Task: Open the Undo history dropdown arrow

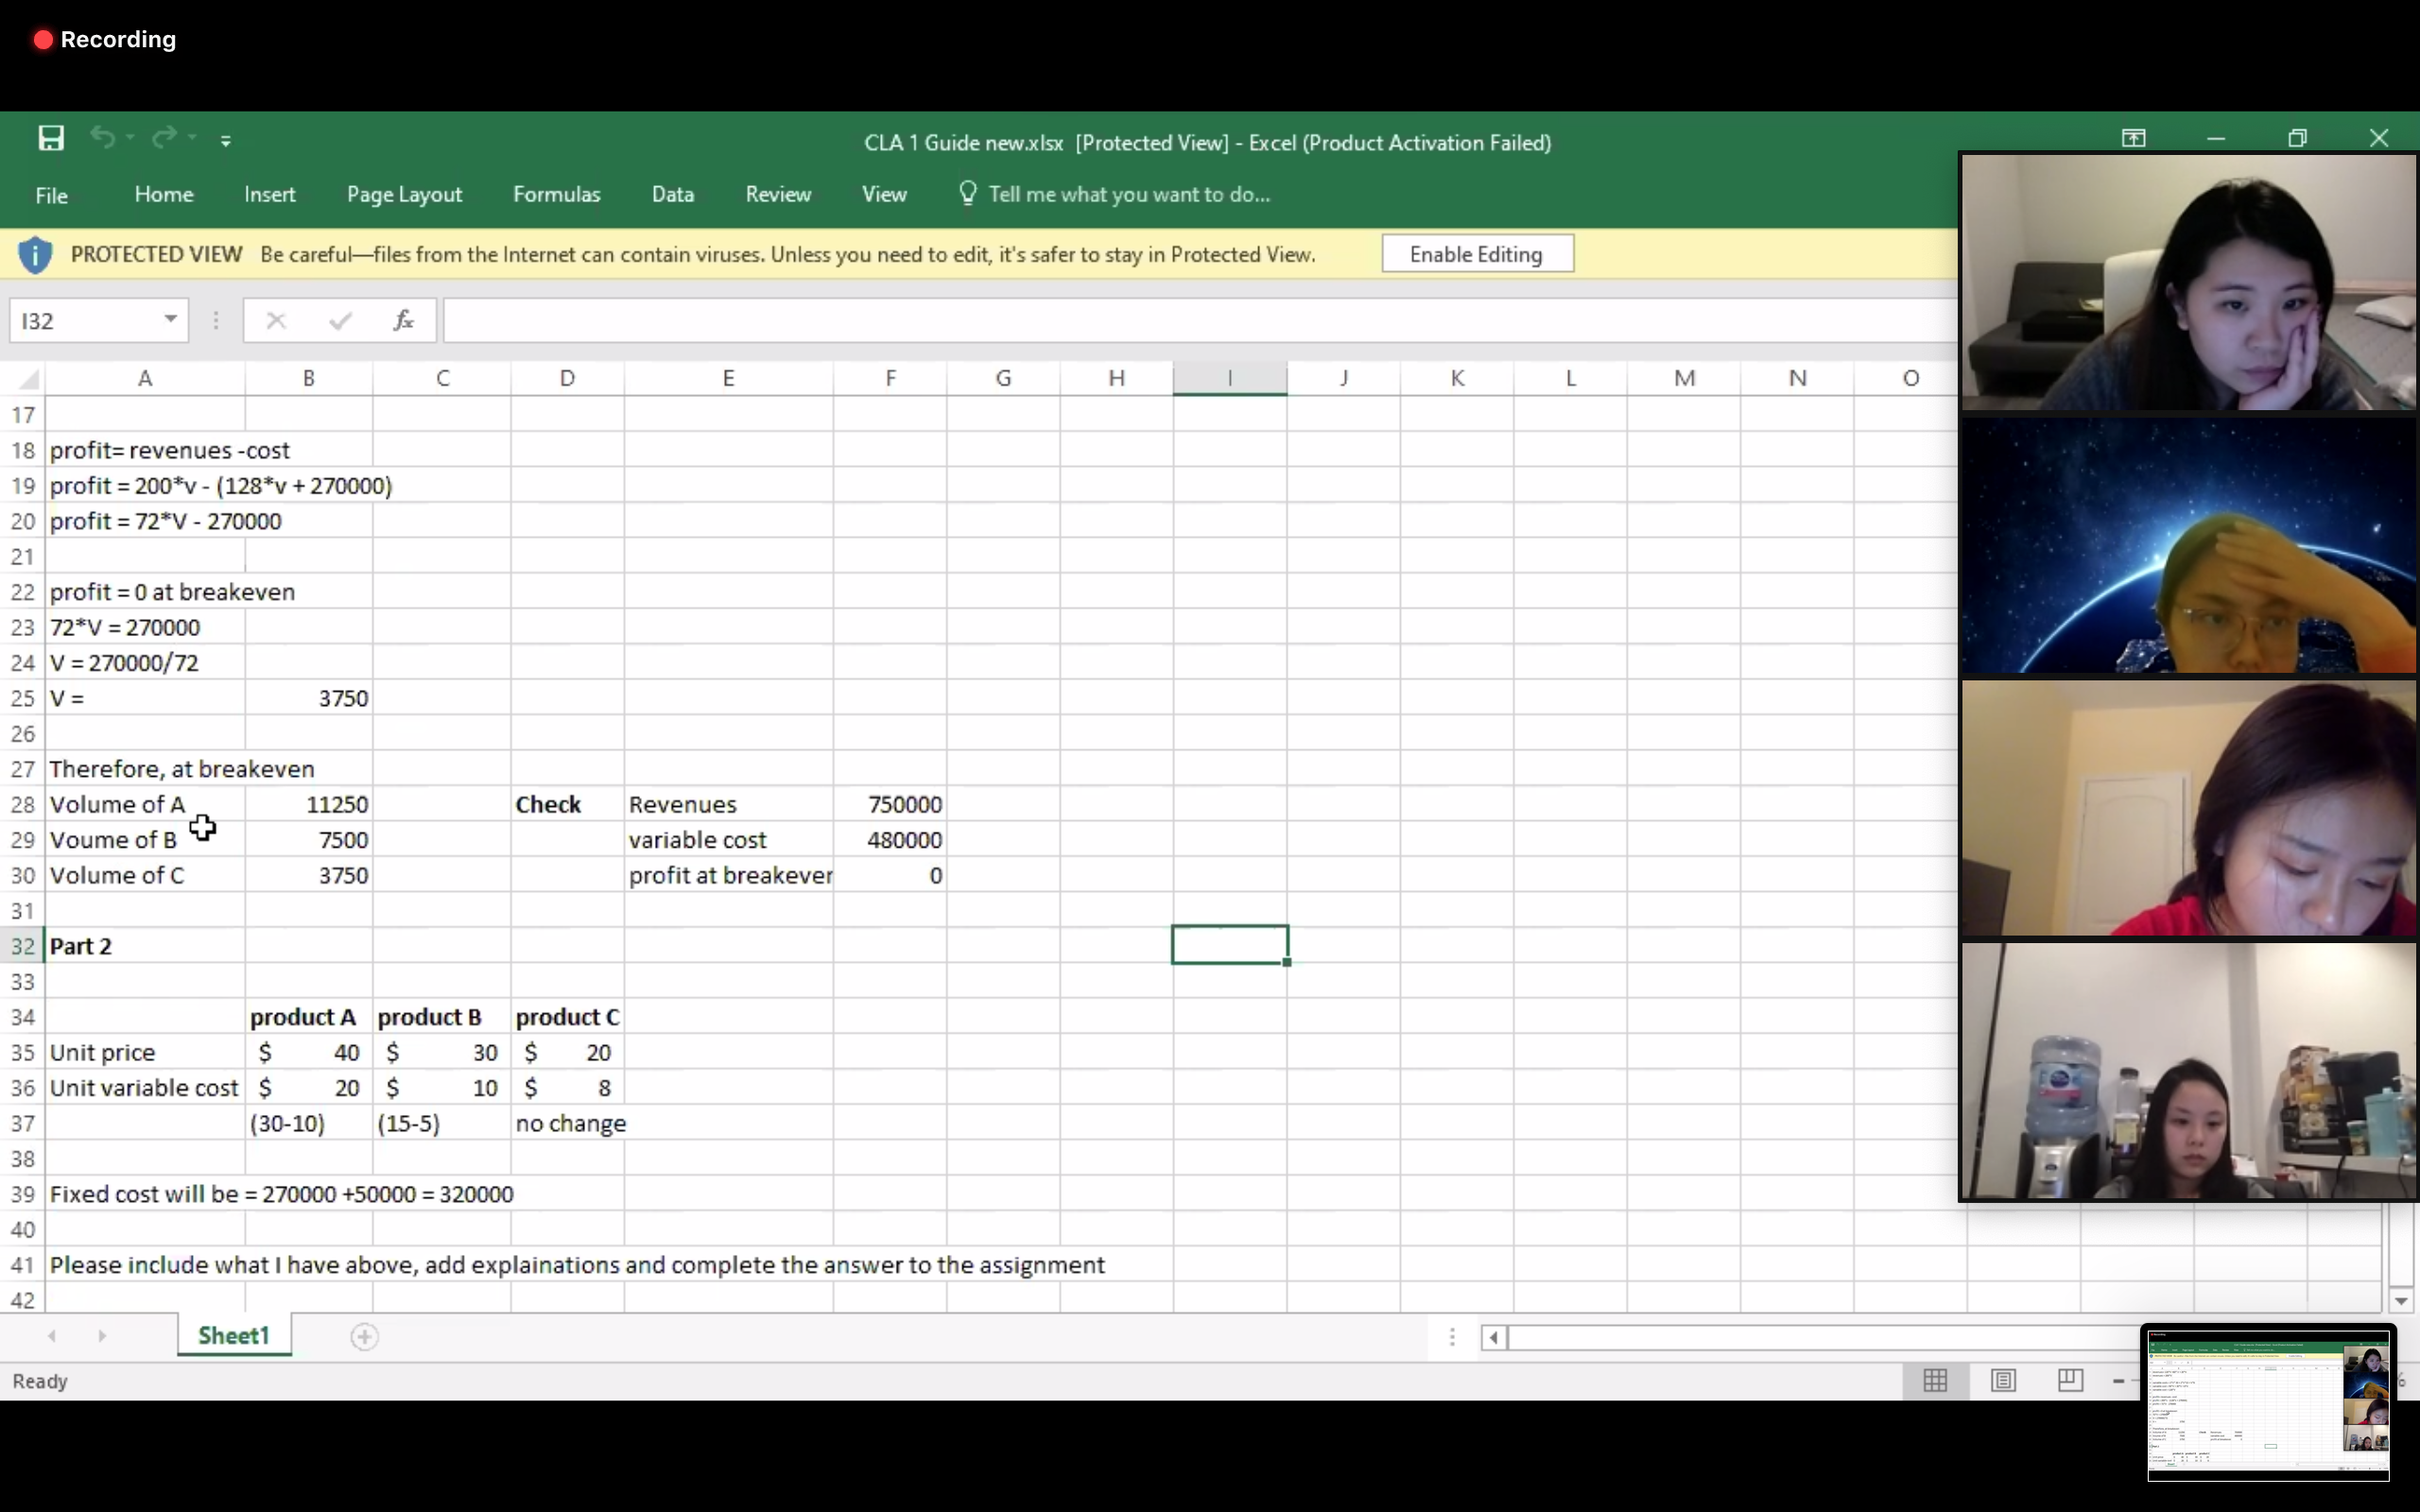Action: click(131, 138)
